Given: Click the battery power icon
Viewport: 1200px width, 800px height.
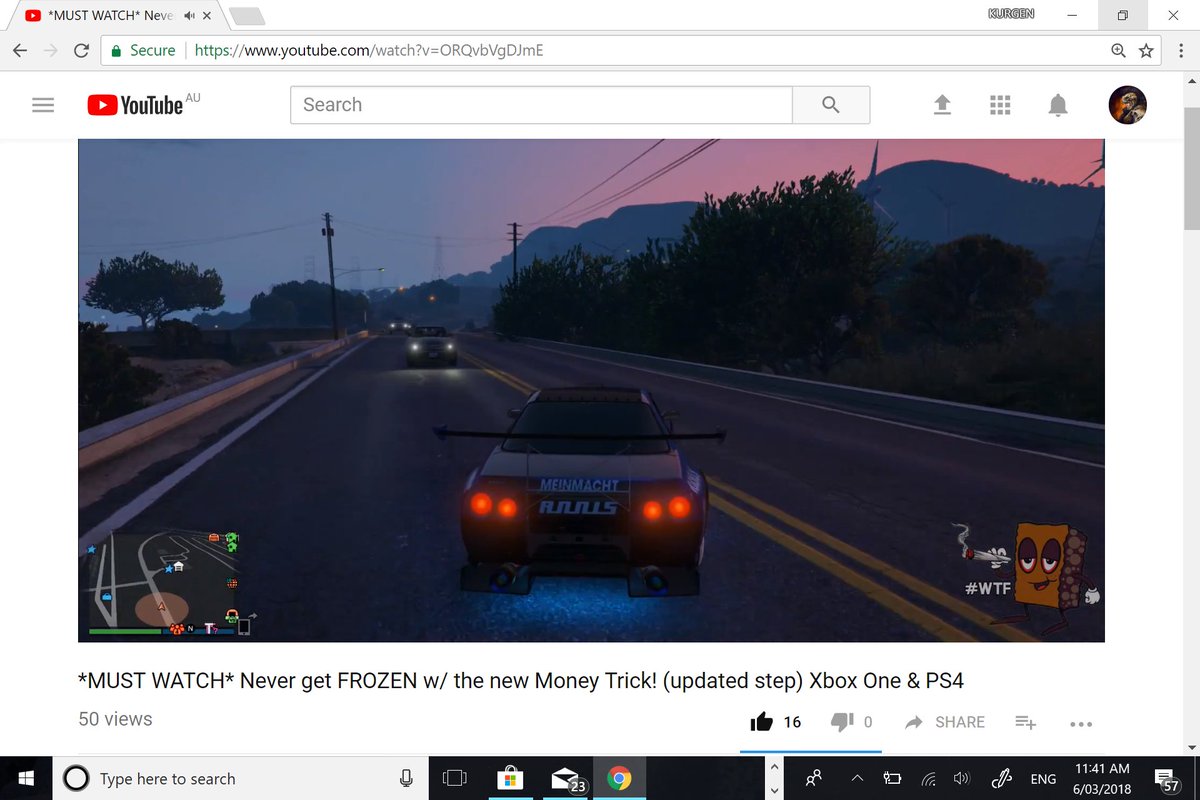Looking at the screenshot, I should point(893,779).
